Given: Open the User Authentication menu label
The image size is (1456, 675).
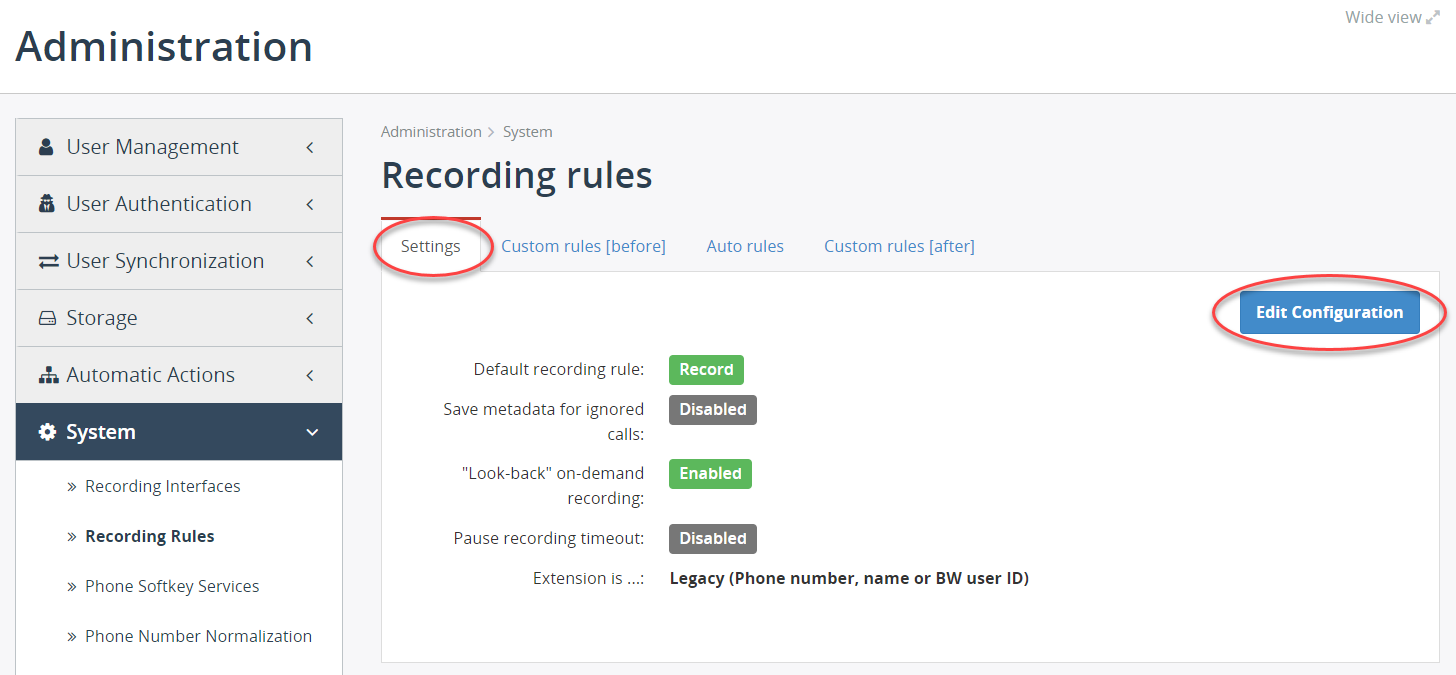Looking at the screenshot, I should [159, 204].
